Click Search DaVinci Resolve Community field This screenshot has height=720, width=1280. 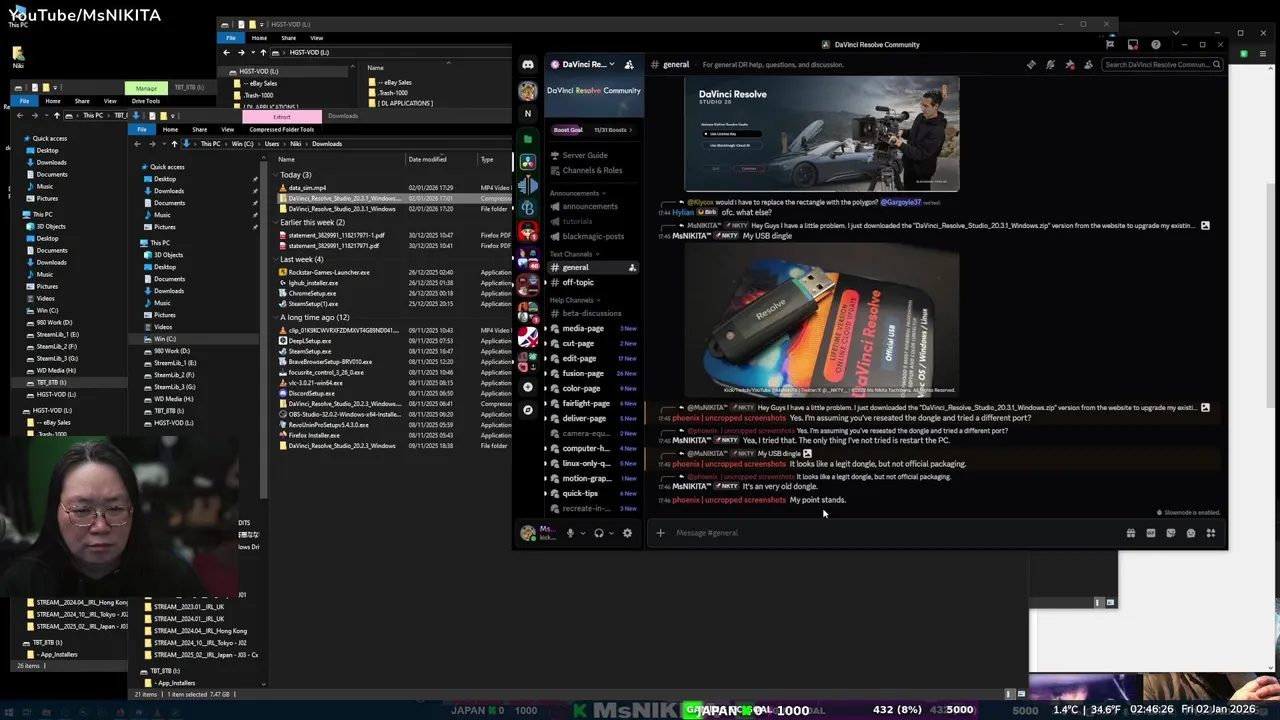tap(1162, 65)
